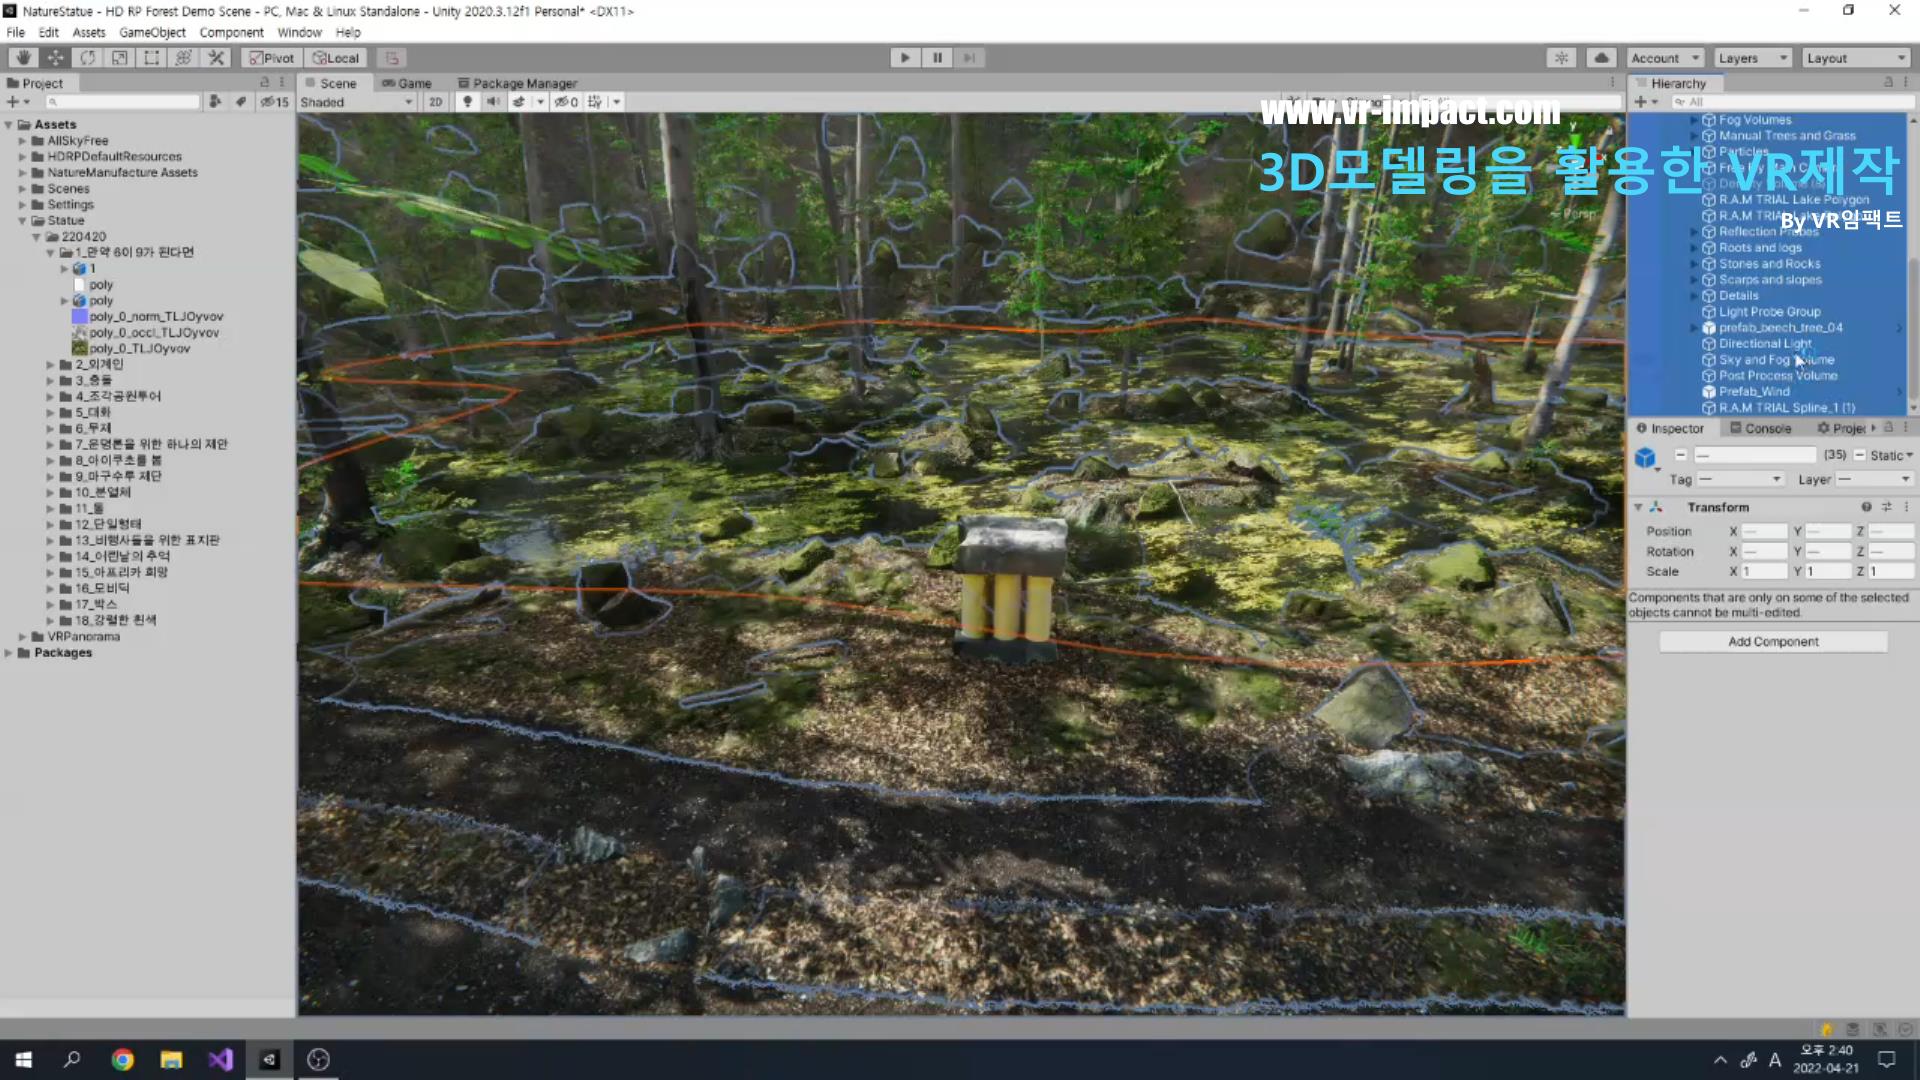Open the File menu
The width and height of the screenshot is (1920, 1080).
[x=16, y=32]
